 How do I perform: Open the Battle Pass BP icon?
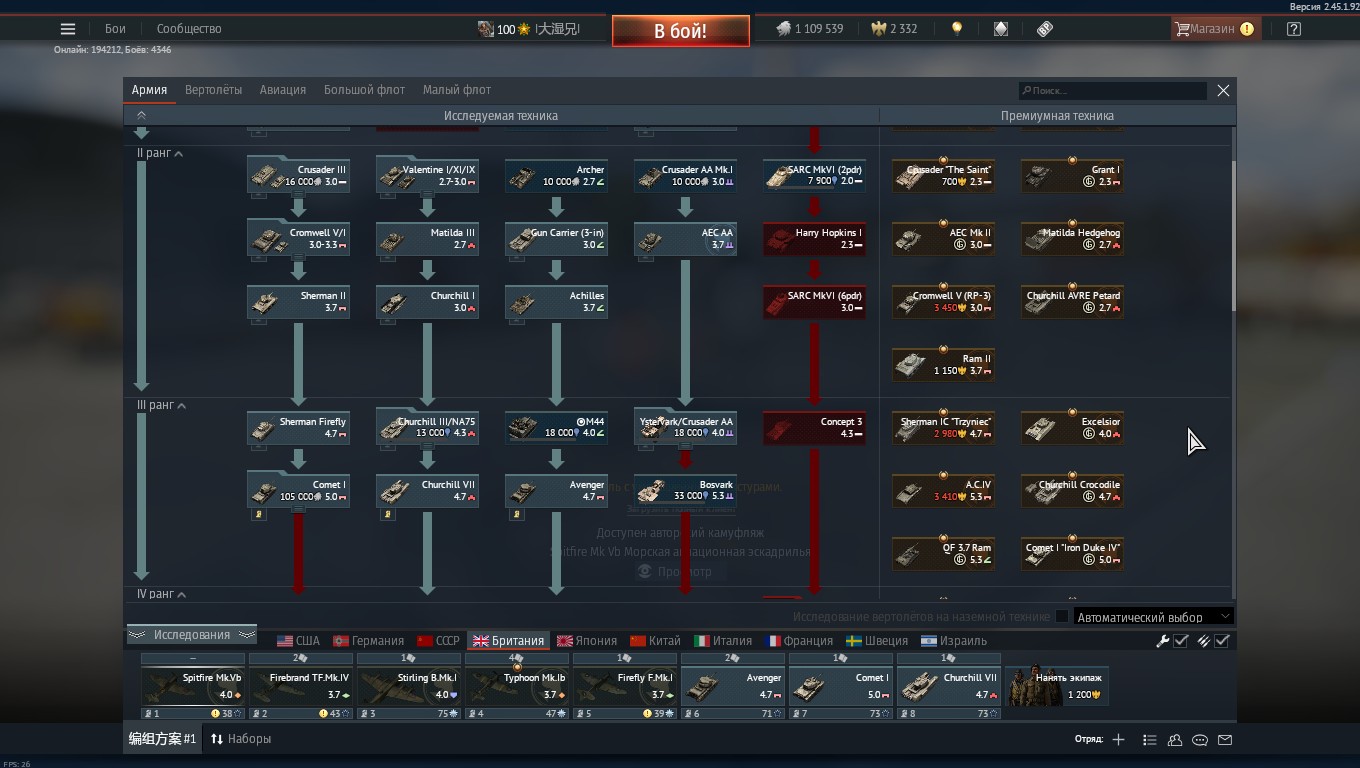click(x=1045, y=29)
